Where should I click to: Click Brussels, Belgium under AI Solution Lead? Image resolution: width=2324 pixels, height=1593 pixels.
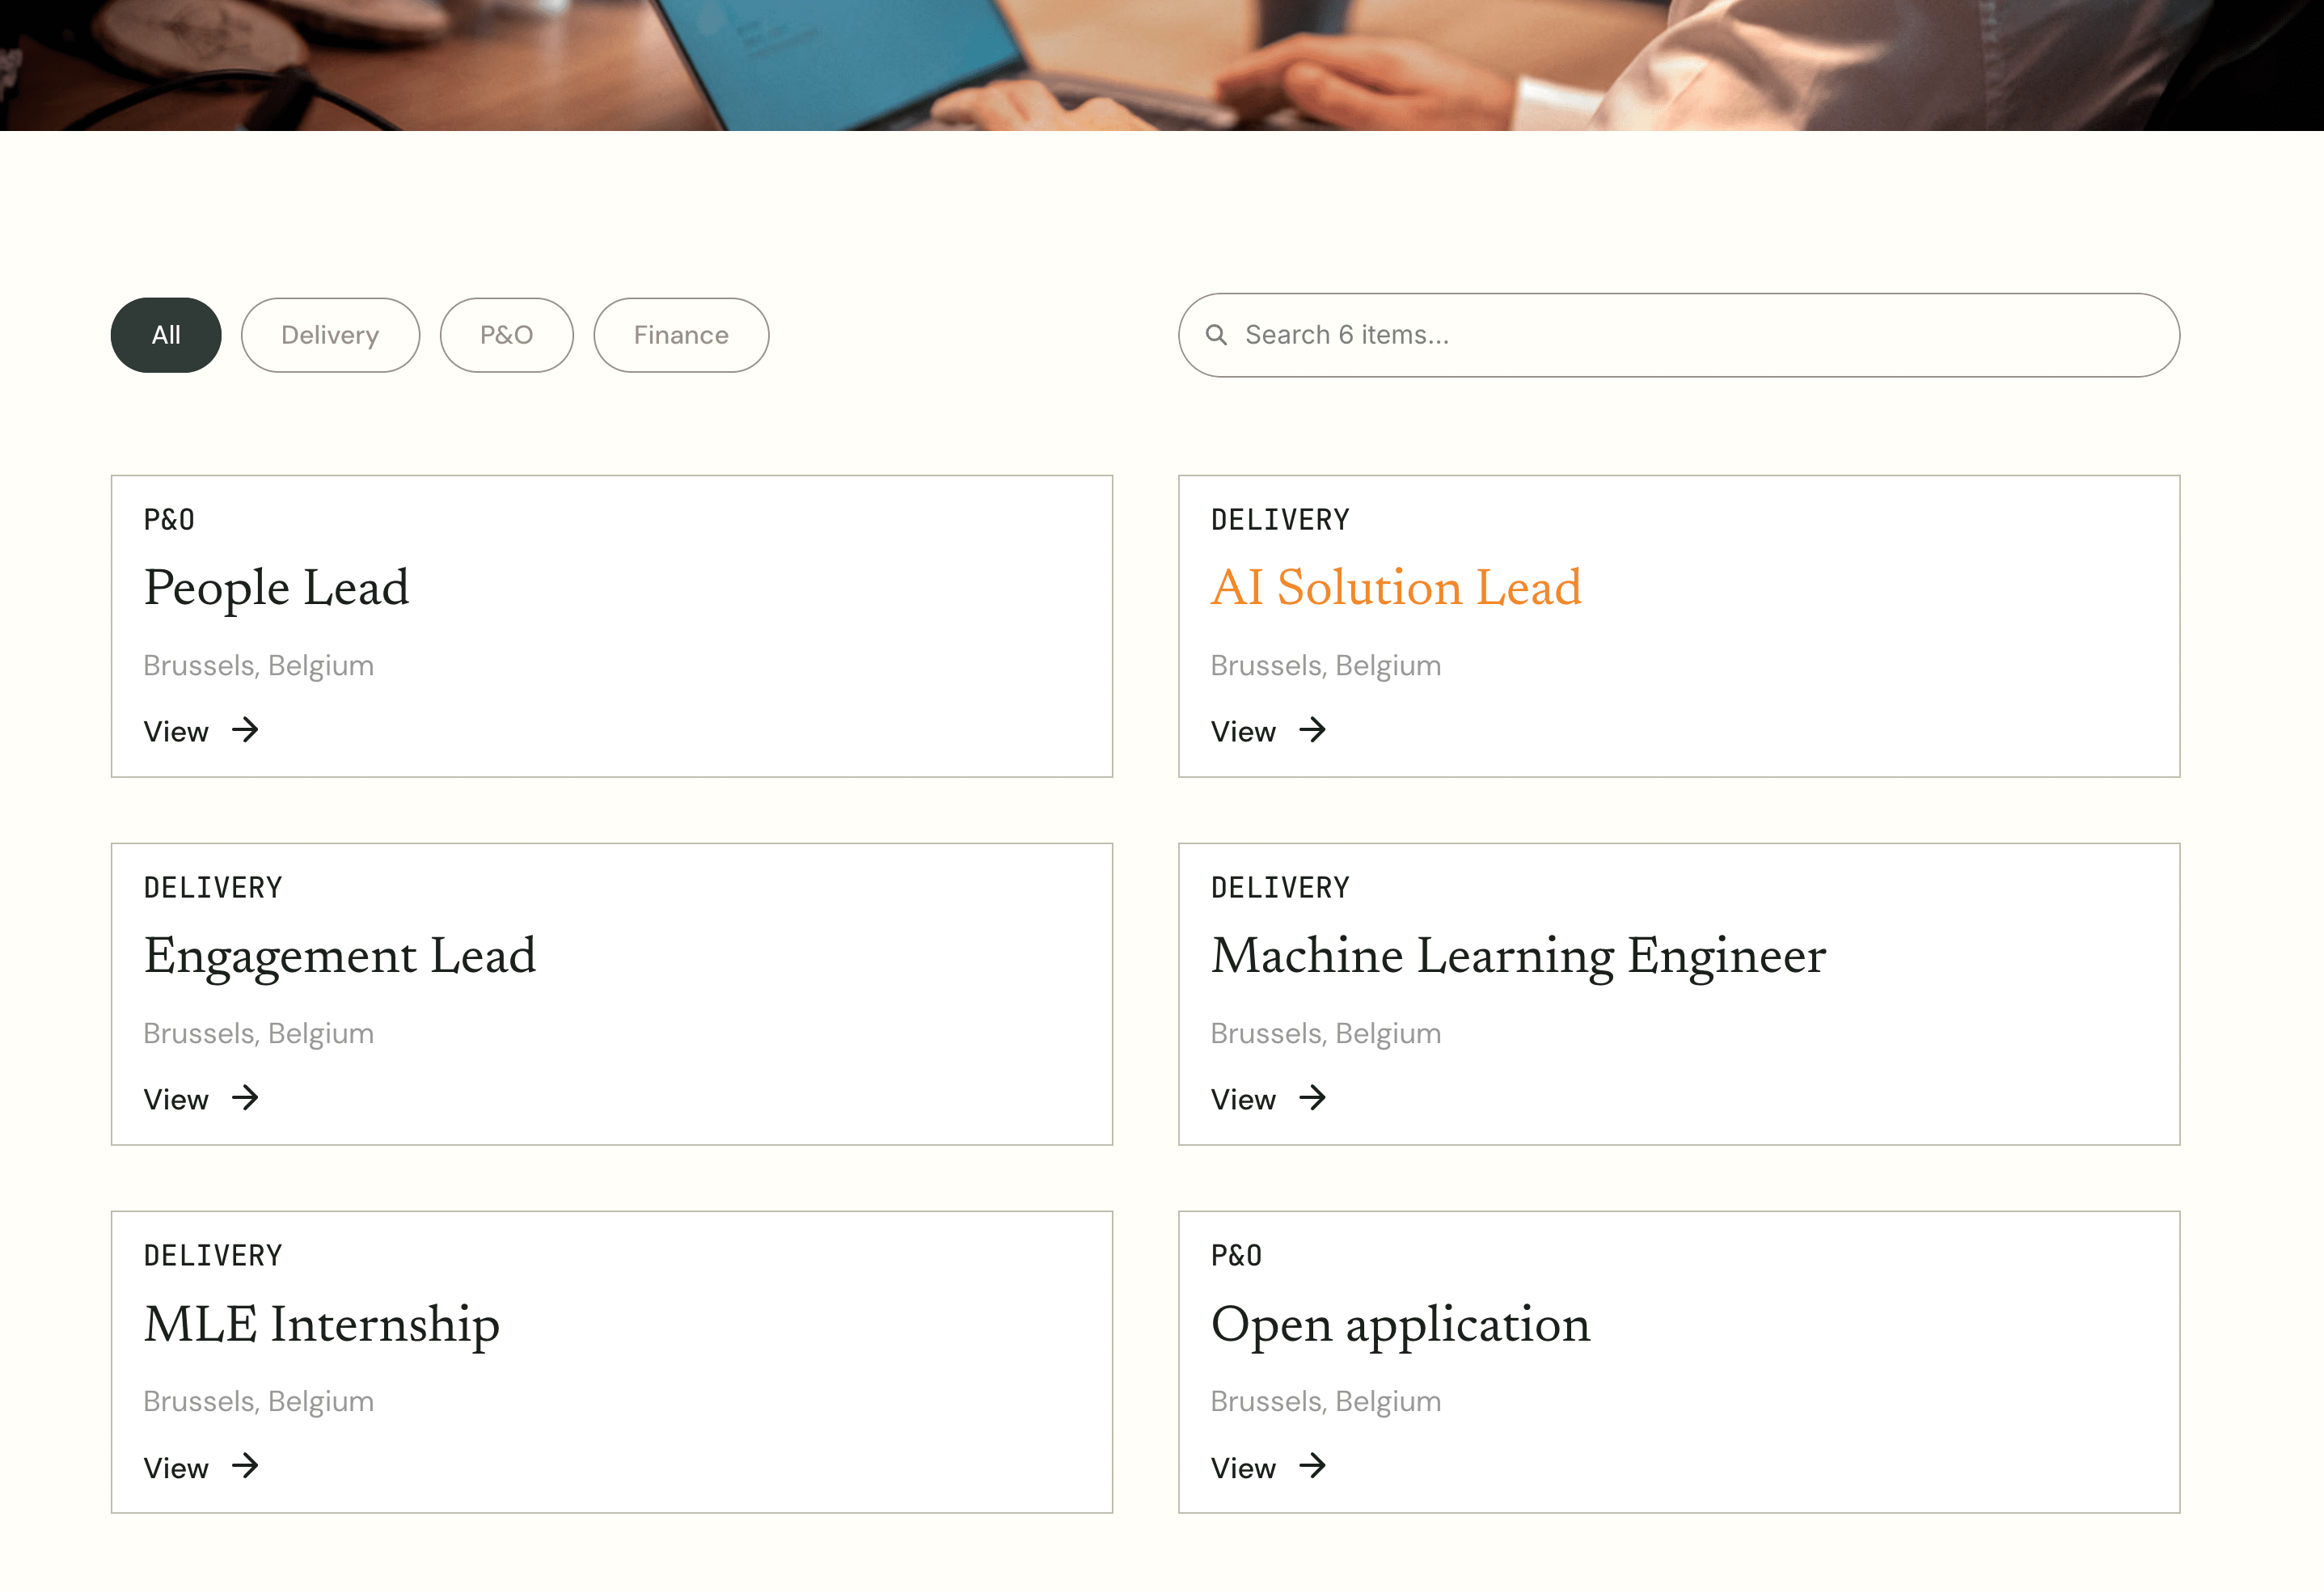coord(1326,666)
